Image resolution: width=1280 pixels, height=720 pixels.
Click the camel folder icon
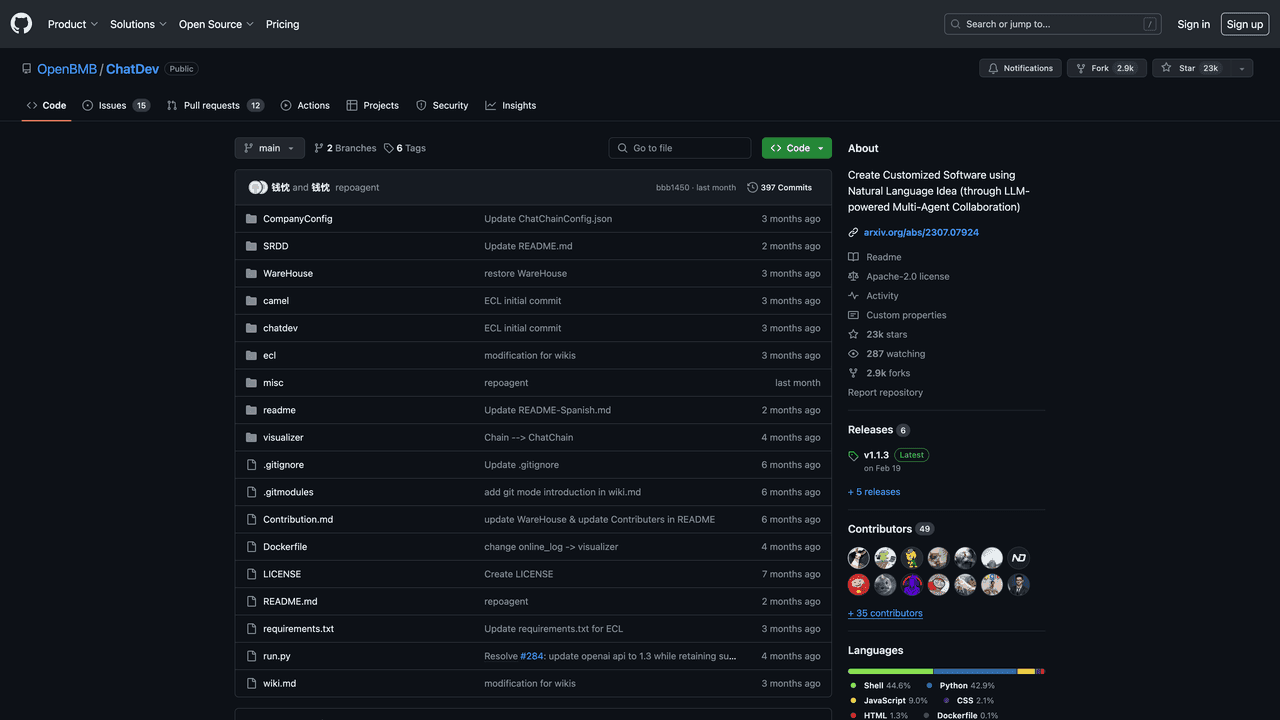252,301
